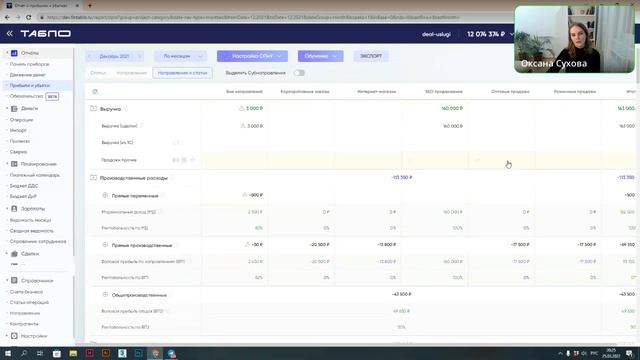The width and height of the screenshot is (640, 360).
Task: Click the Сделки section briefcase icon
Action: pyautogui.click(x=14, y=254)
